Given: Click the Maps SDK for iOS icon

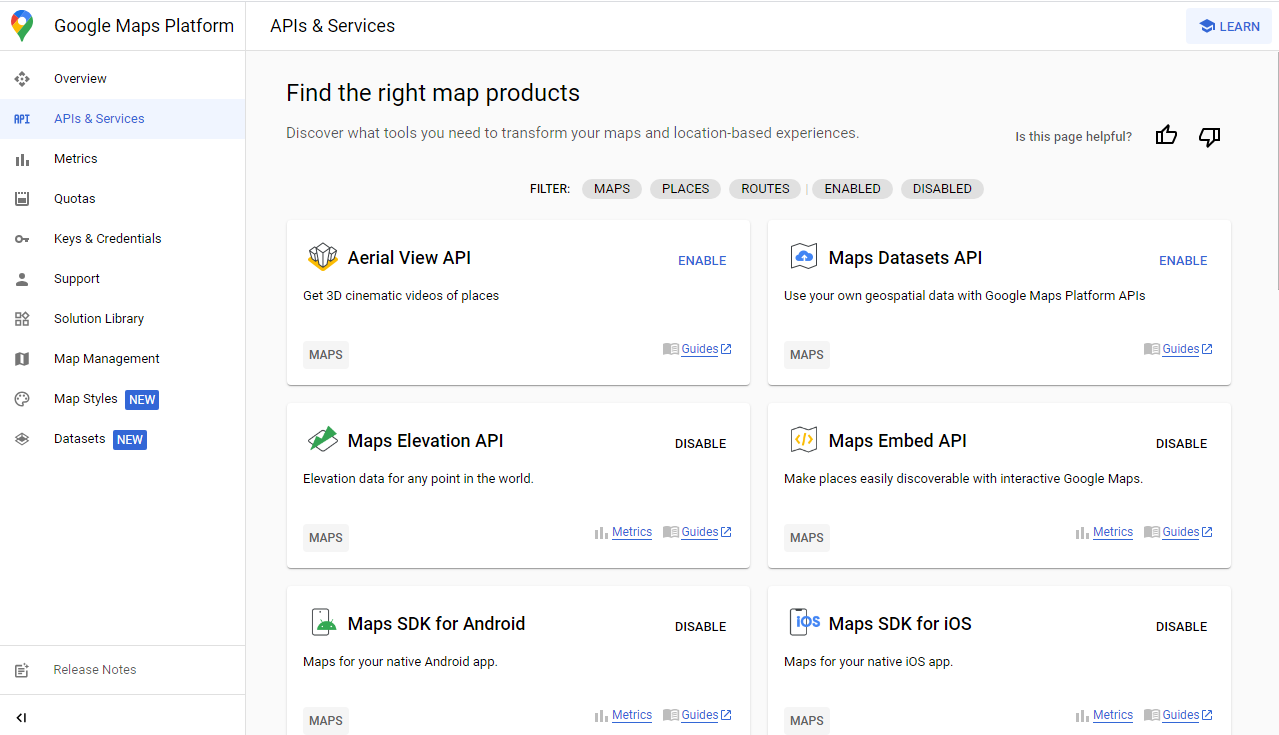Looking at the screenshot, I should pos(804,622).
